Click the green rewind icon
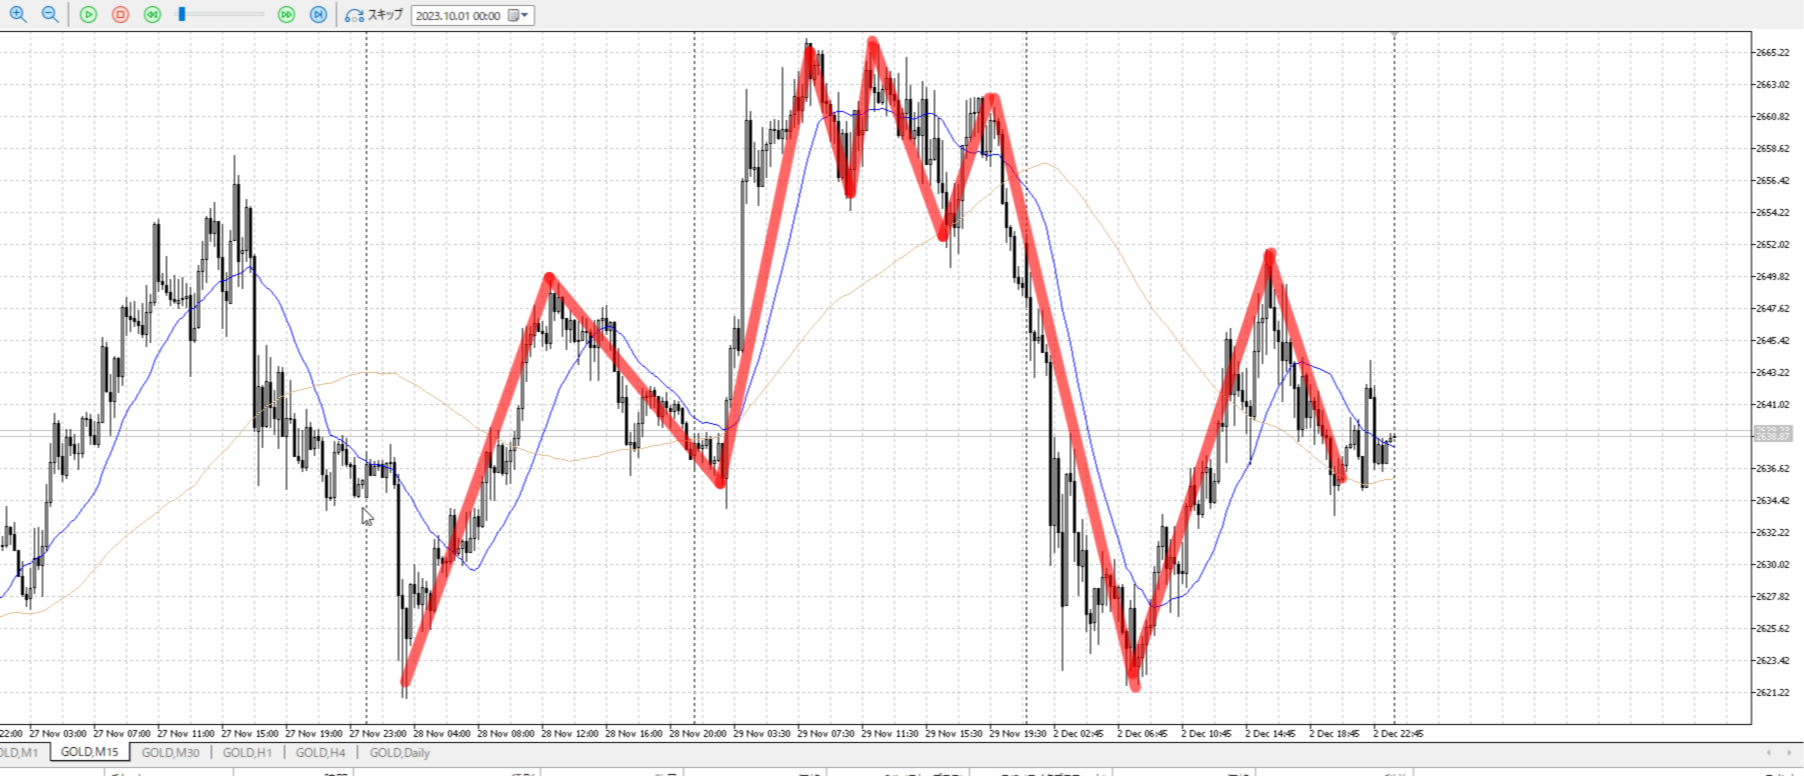1804x776 pixels. tap(152, 15)
